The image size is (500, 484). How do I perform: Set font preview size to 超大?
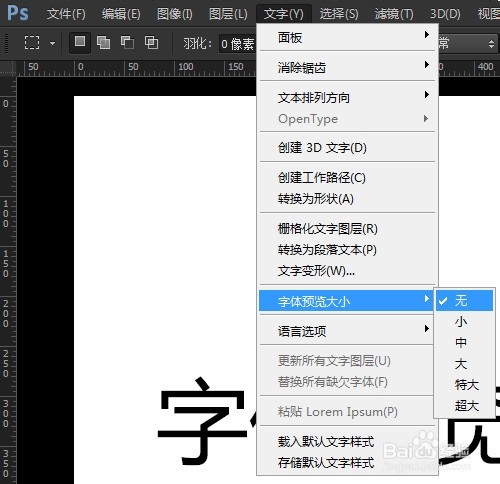[464, 406]
